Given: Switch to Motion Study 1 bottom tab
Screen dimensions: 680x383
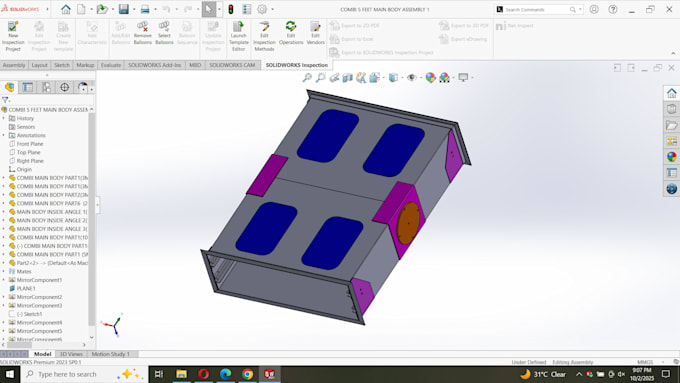Looking at the screenshot, I should [111, 354].
